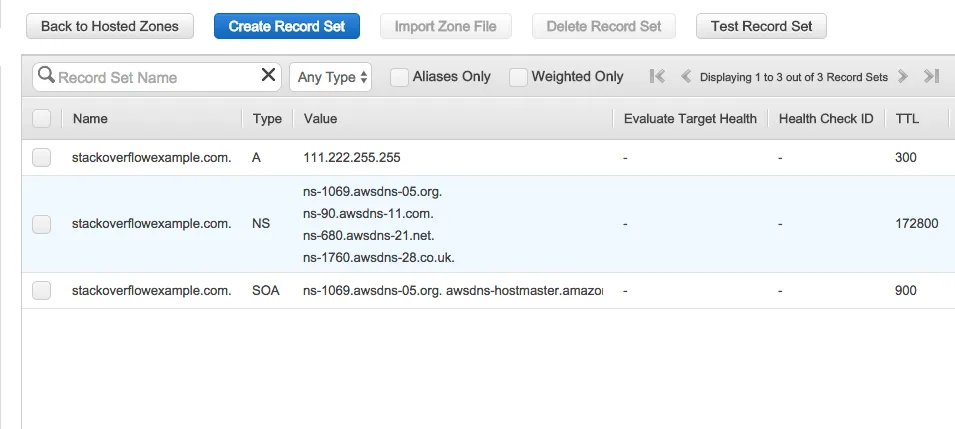Image resolution: width=955 pixels, height=429 pixels.
Task: Select the SOA record row checkbox
Action: point(41,291)
